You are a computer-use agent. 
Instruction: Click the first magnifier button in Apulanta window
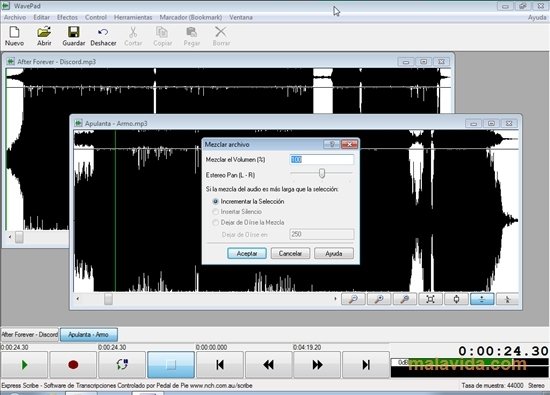pos(353,299)
